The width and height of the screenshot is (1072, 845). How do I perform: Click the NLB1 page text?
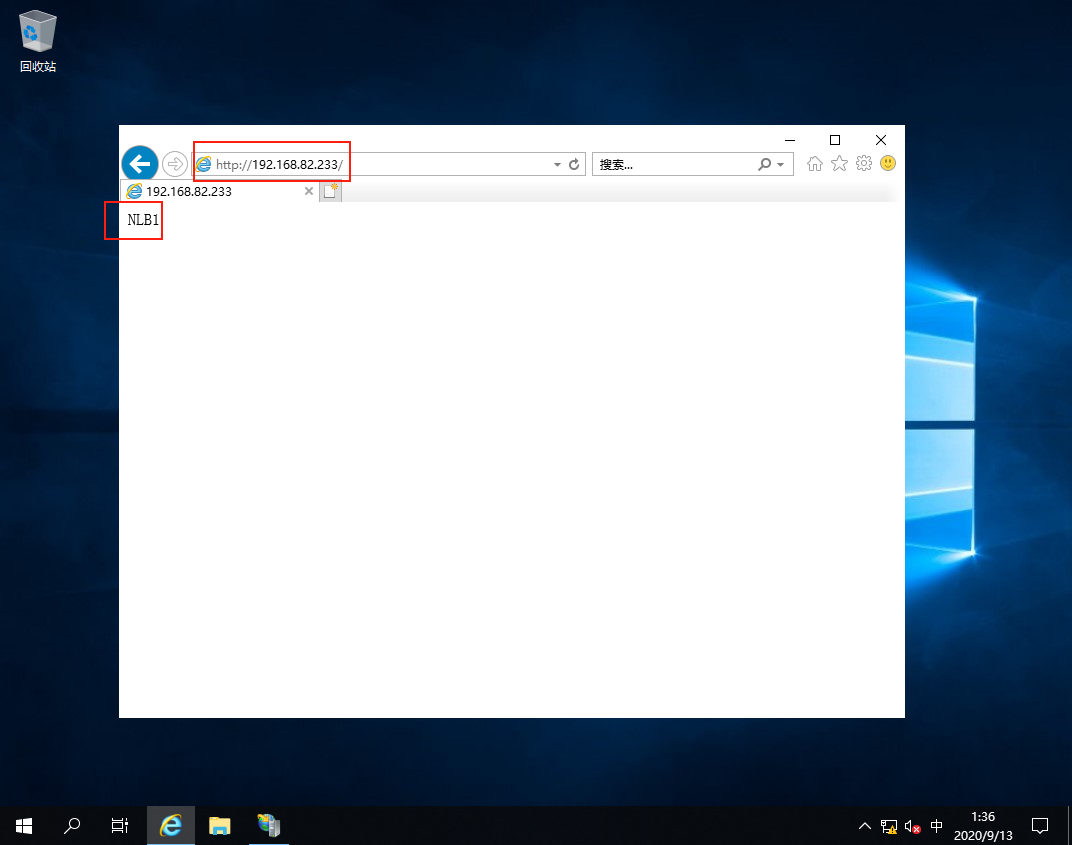click(143, 219)
